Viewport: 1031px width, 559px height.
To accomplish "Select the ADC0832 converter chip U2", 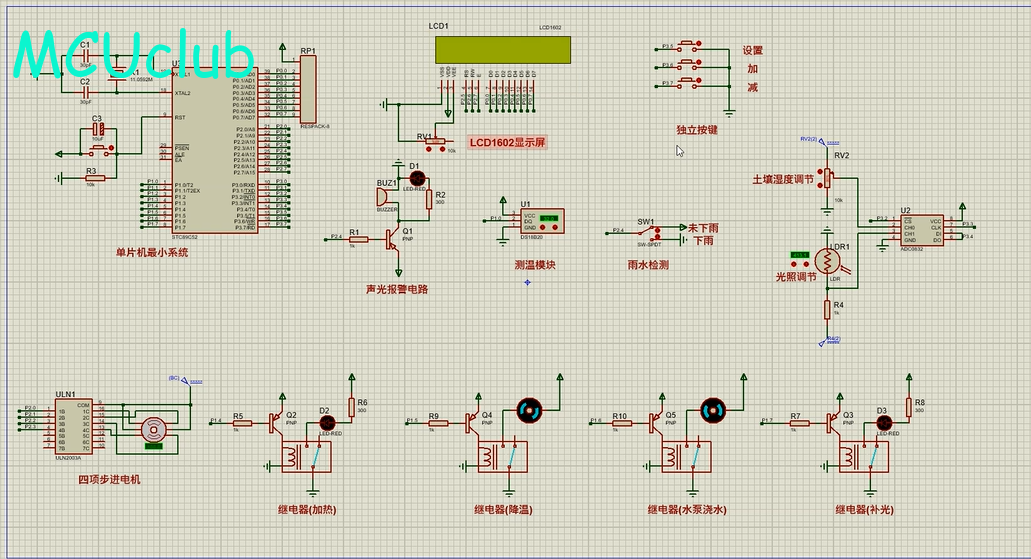I will coord(921,230).
